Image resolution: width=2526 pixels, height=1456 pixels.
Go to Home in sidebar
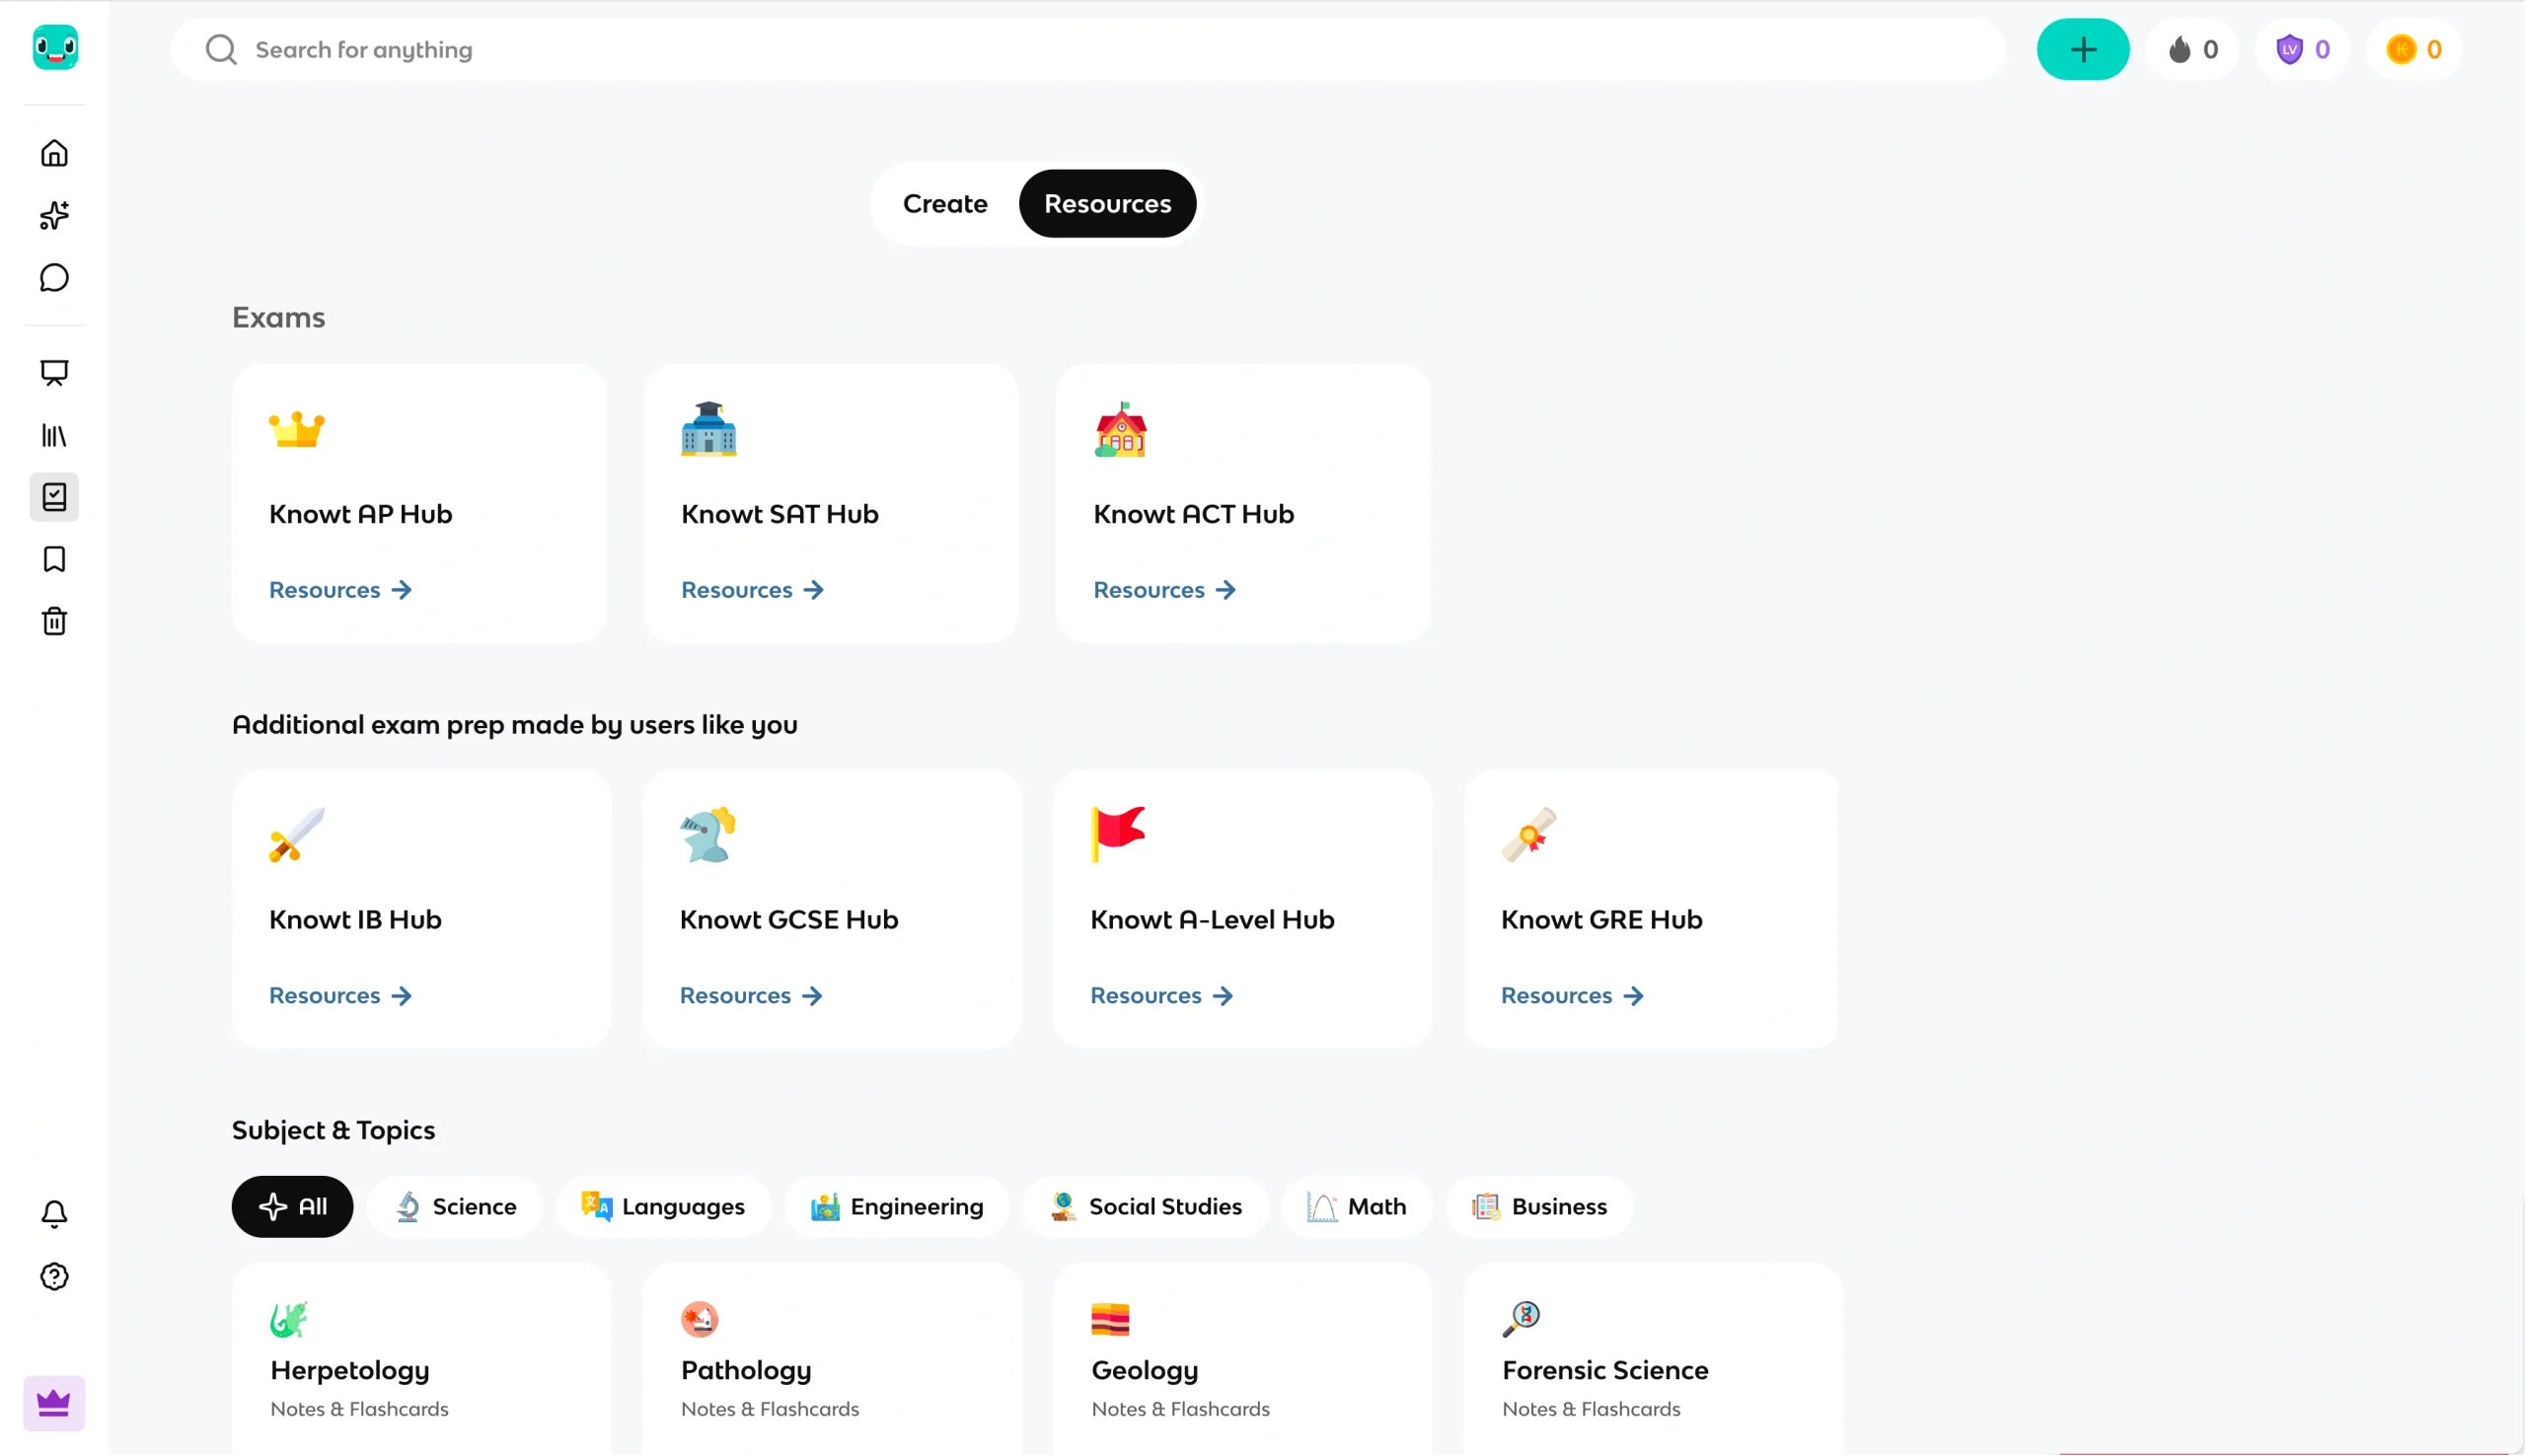point(54,153)
